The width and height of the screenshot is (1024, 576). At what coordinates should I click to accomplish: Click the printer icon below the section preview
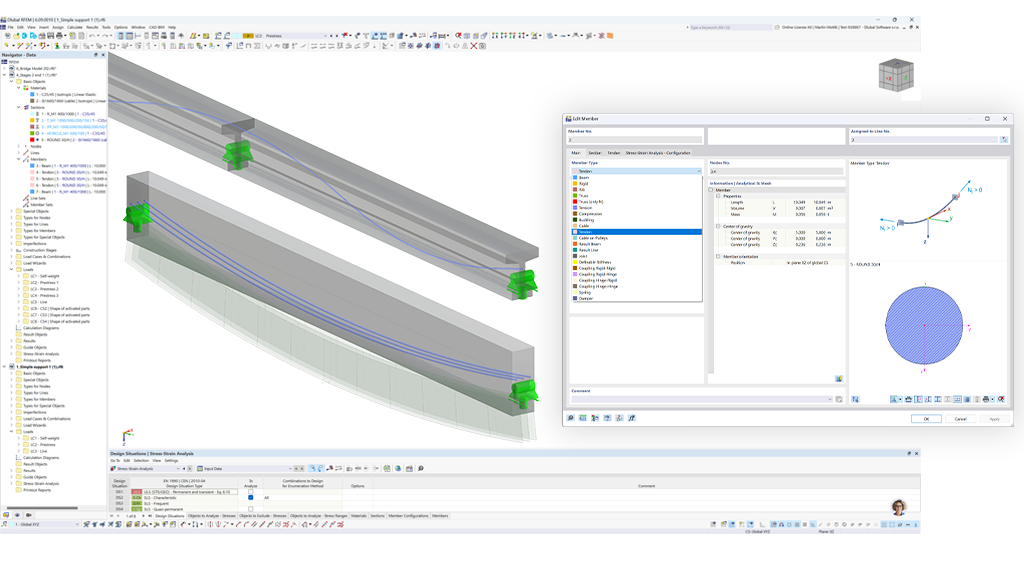[x=986, y=400]
